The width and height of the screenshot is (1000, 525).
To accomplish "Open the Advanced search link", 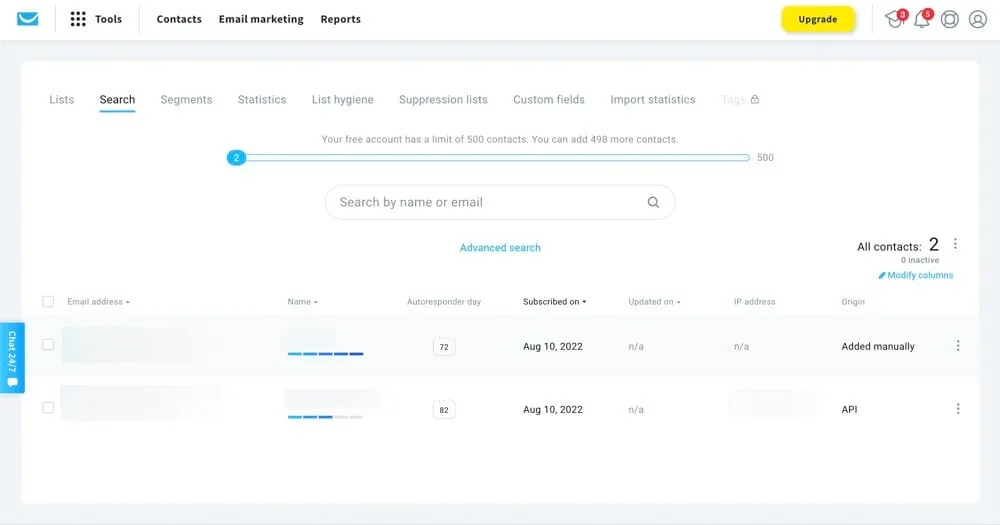I will tap(500, 248).
